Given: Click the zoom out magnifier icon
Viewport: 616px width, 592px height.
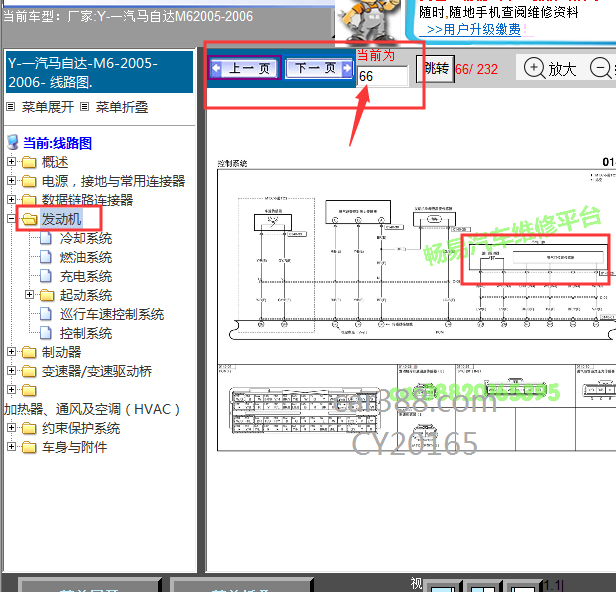Looking at the screenshot, I should click(x=600, y=68).
